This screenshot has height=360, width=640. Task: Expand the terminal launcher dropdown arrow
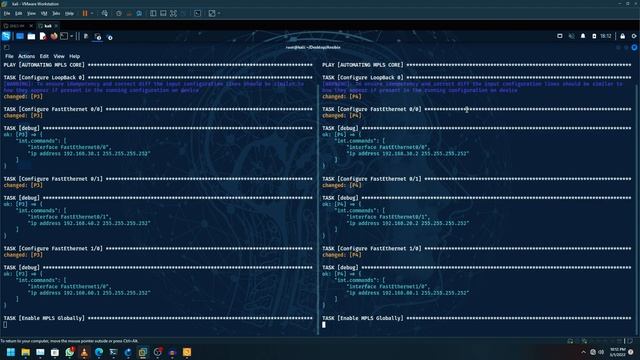(x=72, y=36)
